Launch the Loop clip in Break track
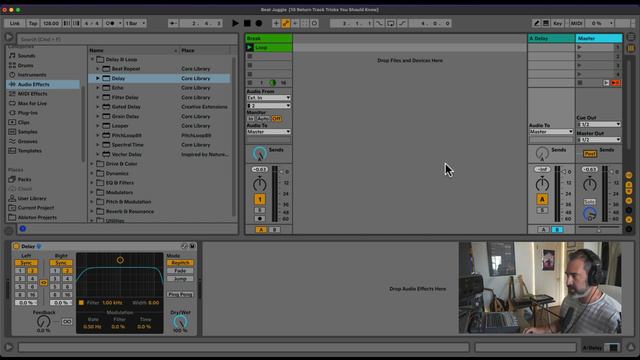The image size is (640, 360). (x=249, y=47)
